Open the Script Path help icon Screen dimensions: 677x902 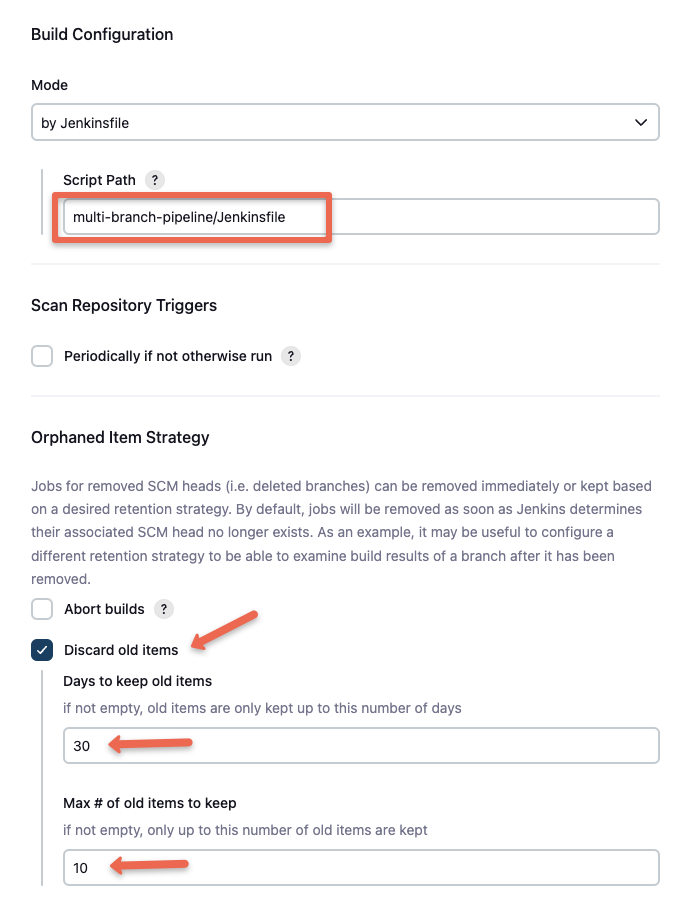coord(155,180)
